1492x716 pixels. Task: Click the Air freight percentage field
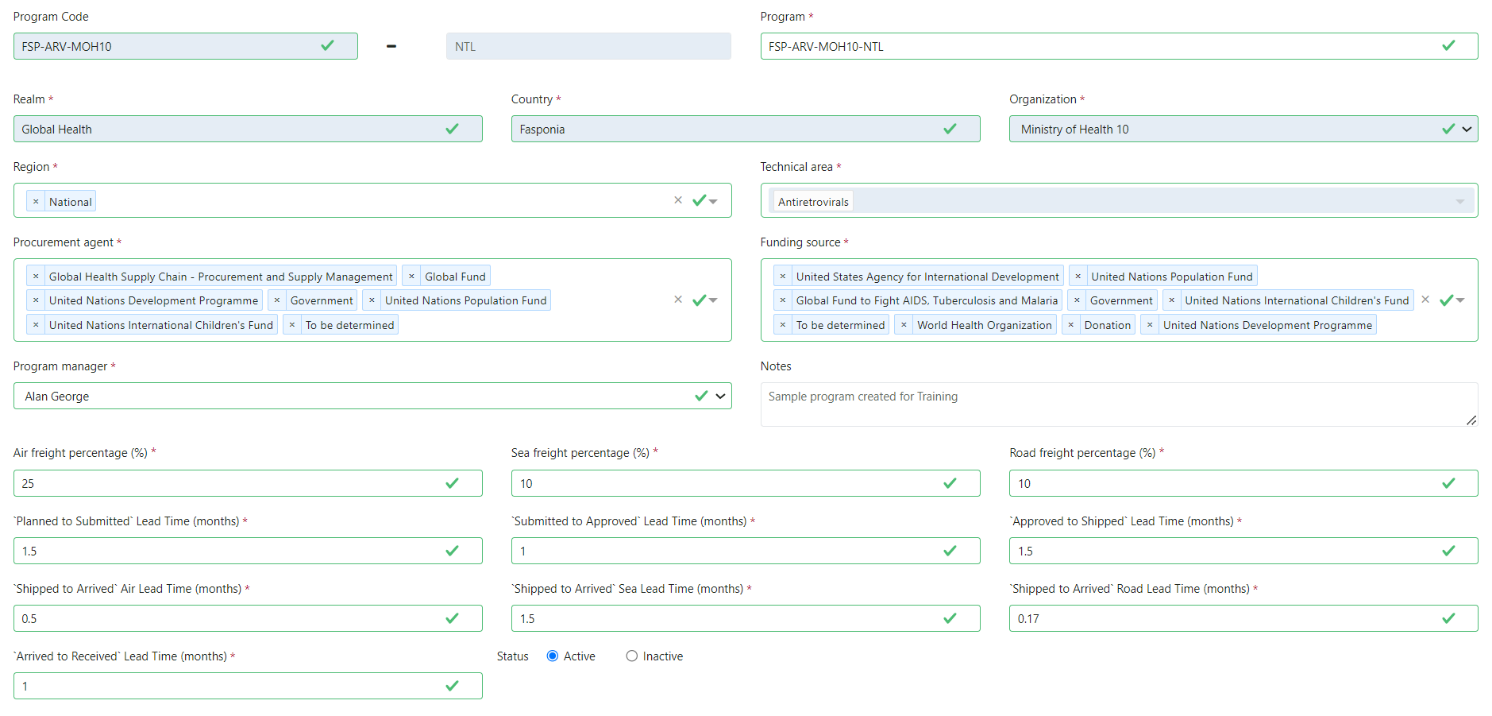248,483
